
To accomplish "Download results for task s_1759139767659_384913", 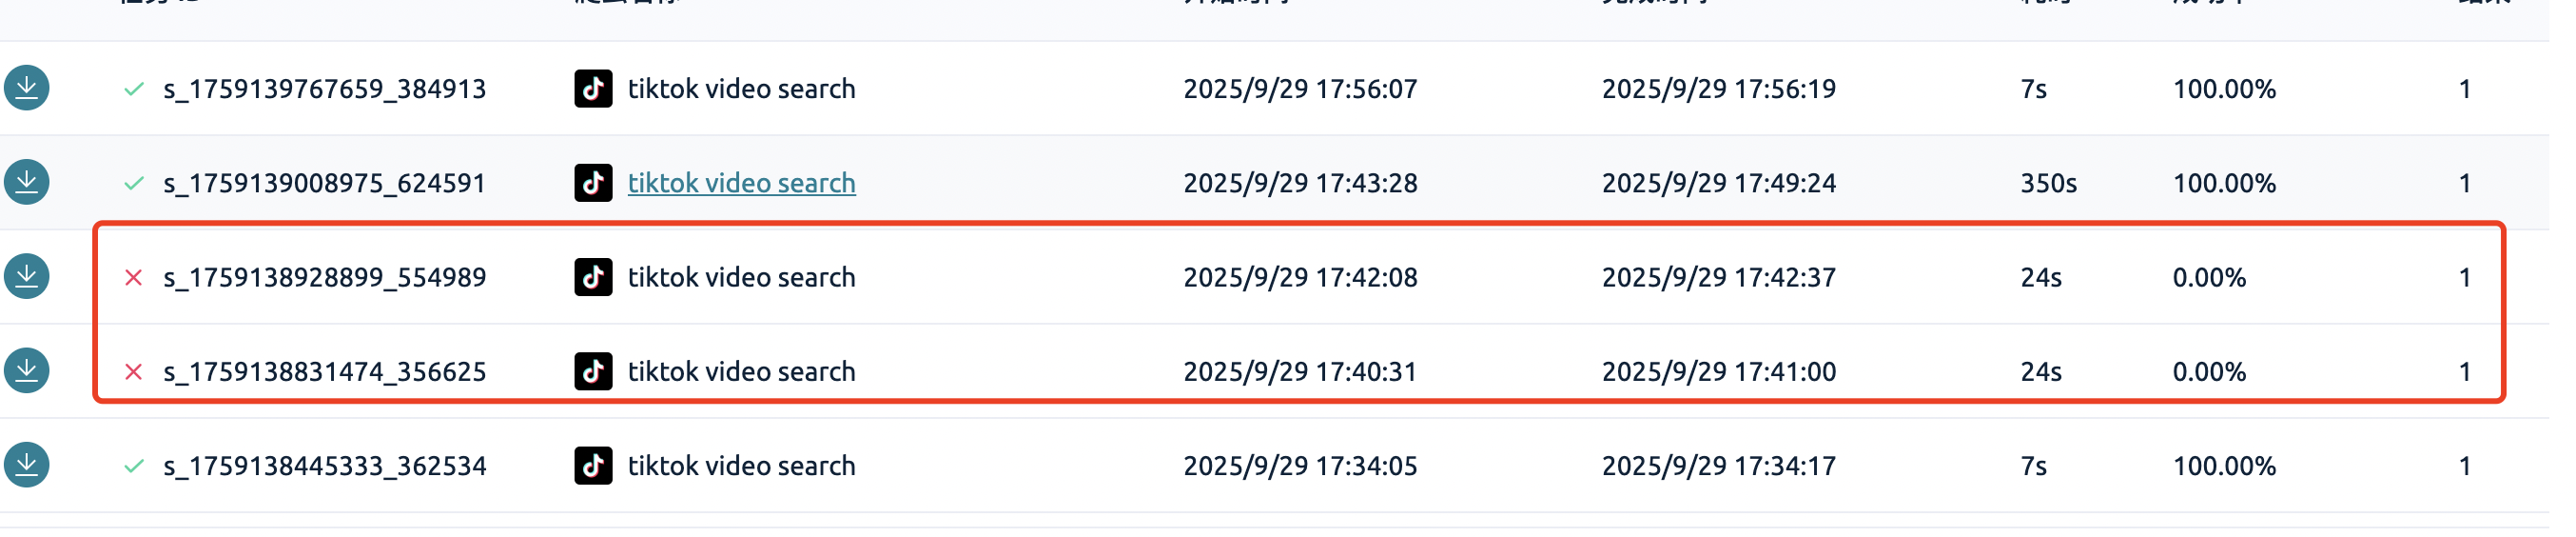I will pos(27,89).
